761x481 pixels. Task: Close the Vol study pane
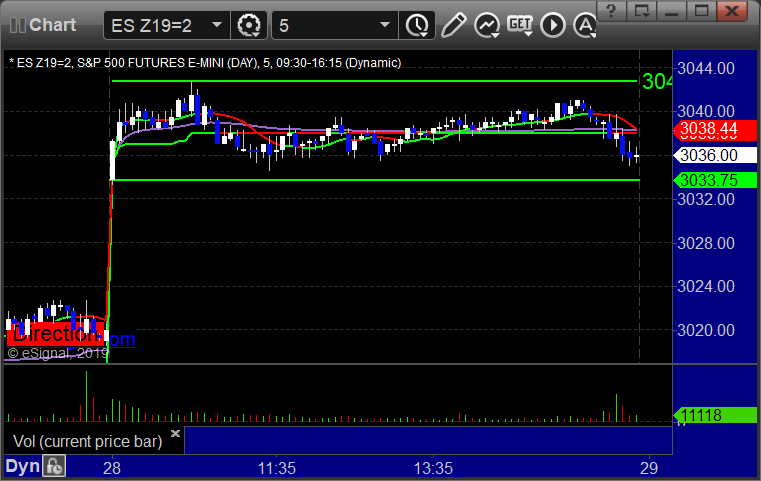tap(175, 433)
